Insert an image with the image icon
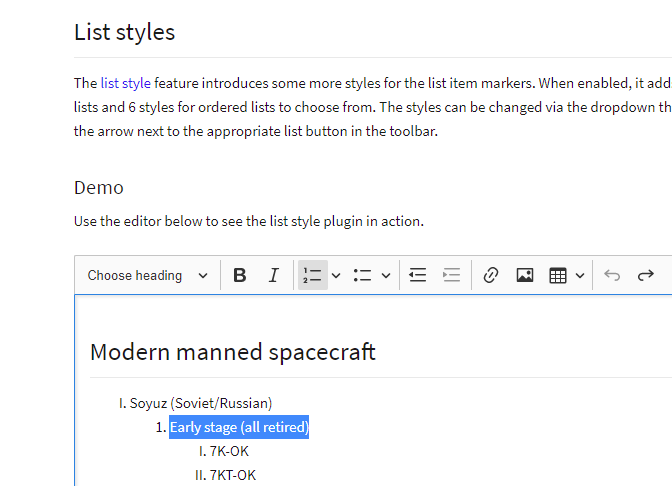The image size is (672, 486). tap(525, 275)
